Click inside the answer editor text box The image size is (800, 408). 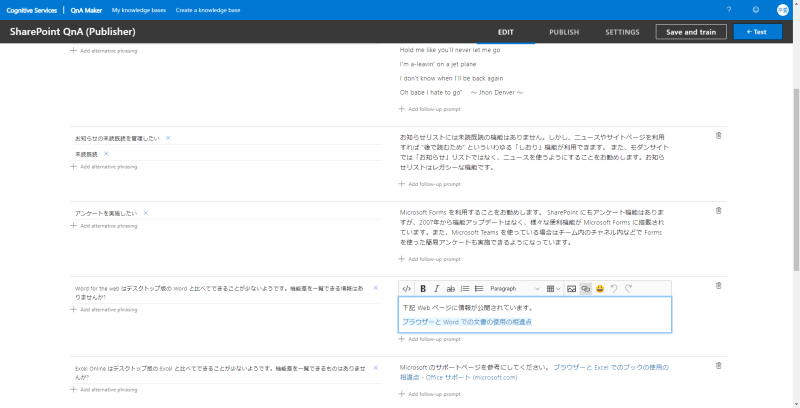[x=535, y=315]
